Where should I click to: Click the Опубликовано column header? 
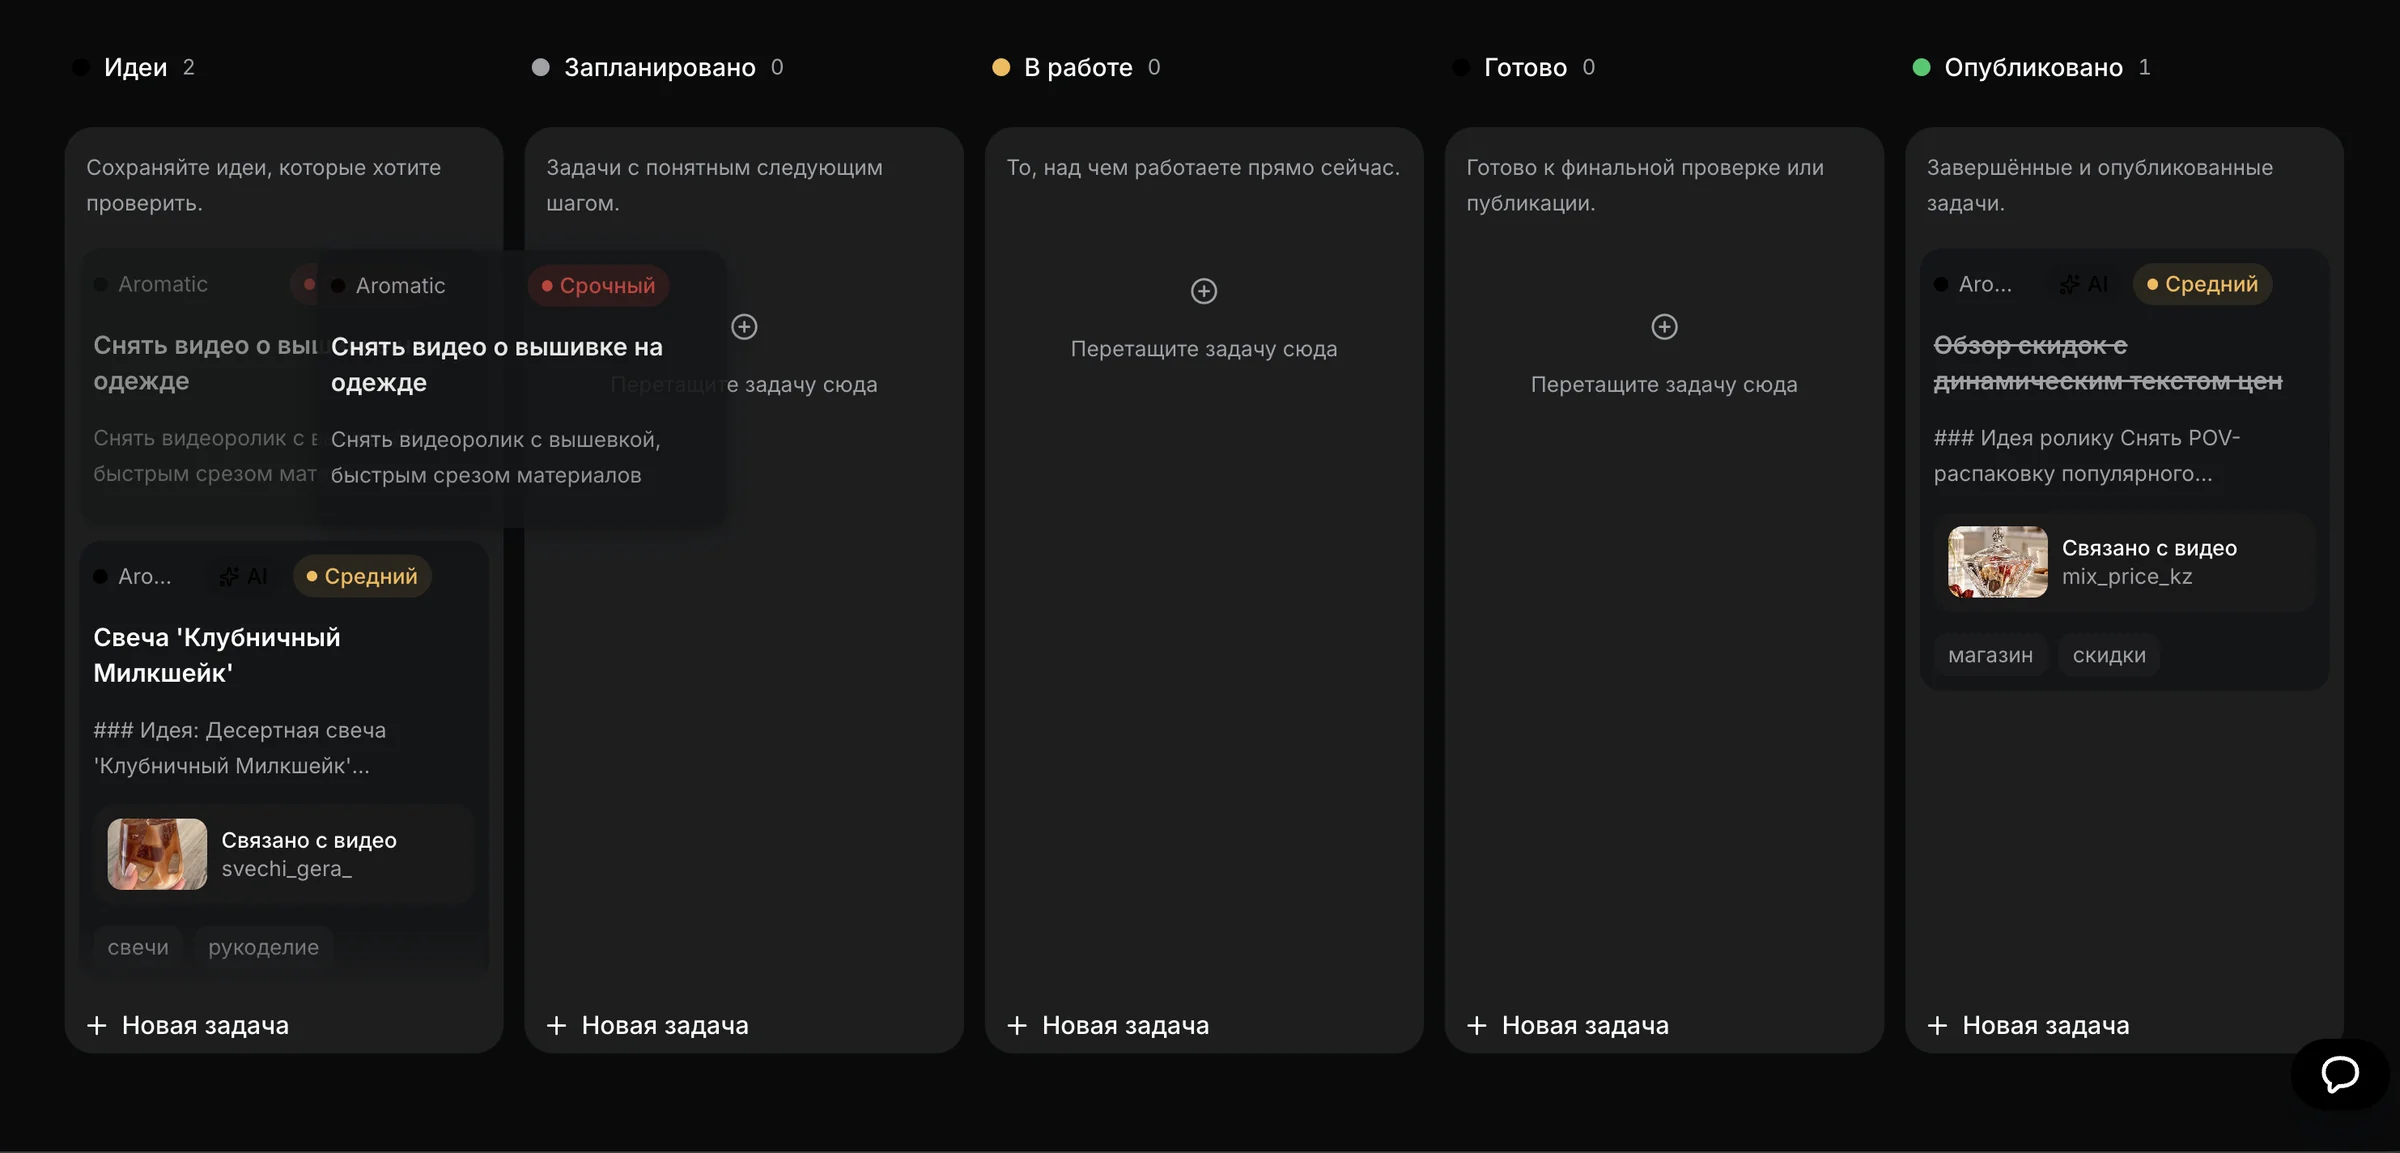pos(2033,67)
